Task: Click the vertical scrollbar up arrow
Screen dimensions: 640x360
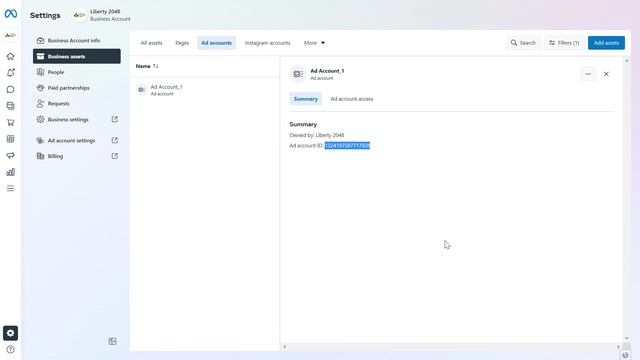Action: pos(627,60)
